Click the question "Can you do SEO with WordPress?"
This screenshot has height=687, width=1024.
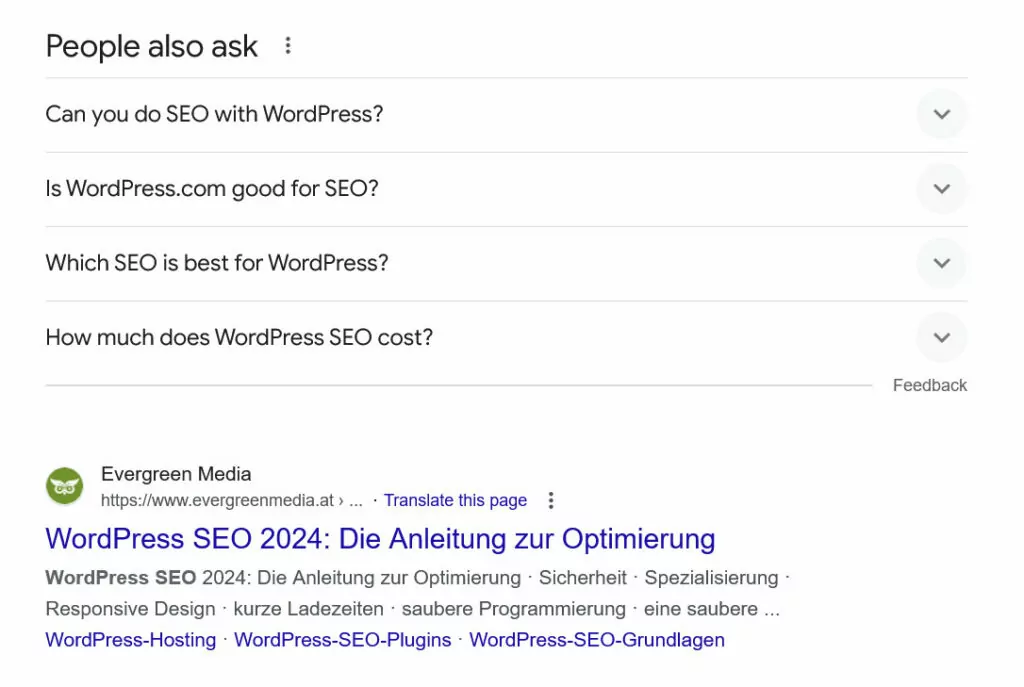(x=214, y=114)
